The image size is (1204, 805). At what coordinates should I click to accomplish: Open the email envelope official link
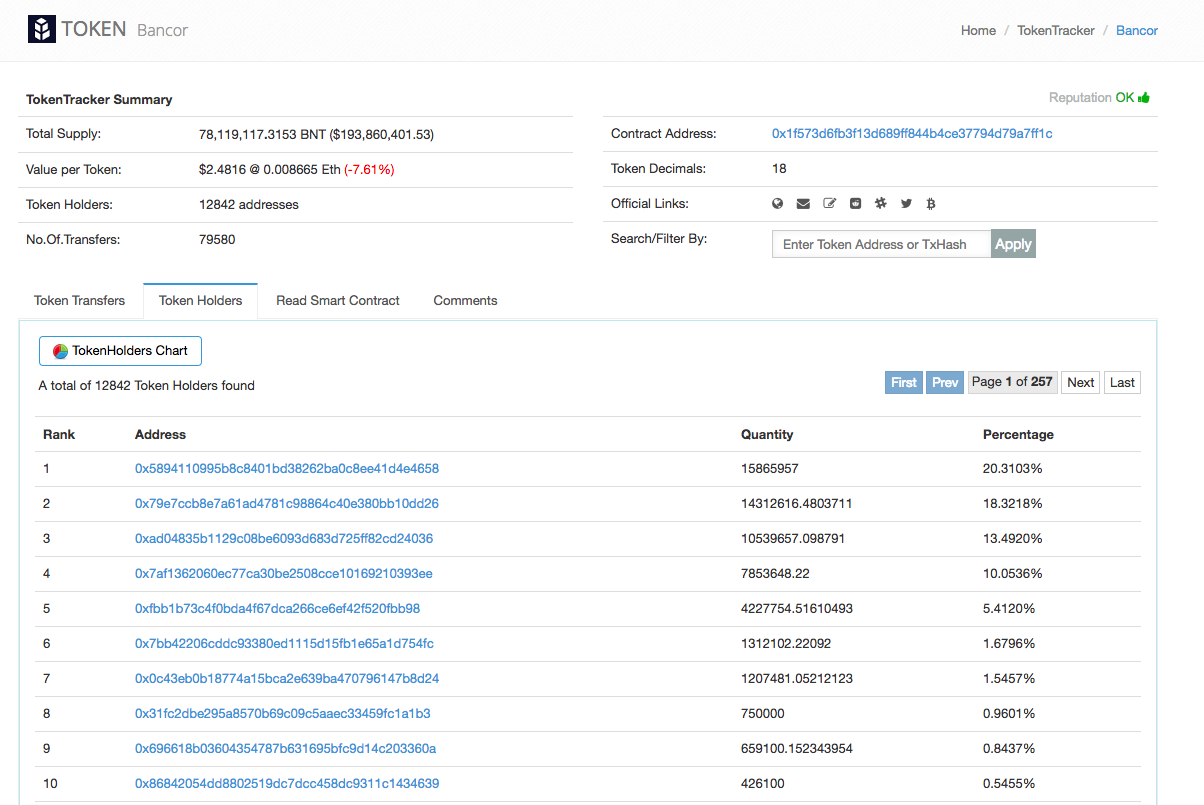(x=803, y=203)
